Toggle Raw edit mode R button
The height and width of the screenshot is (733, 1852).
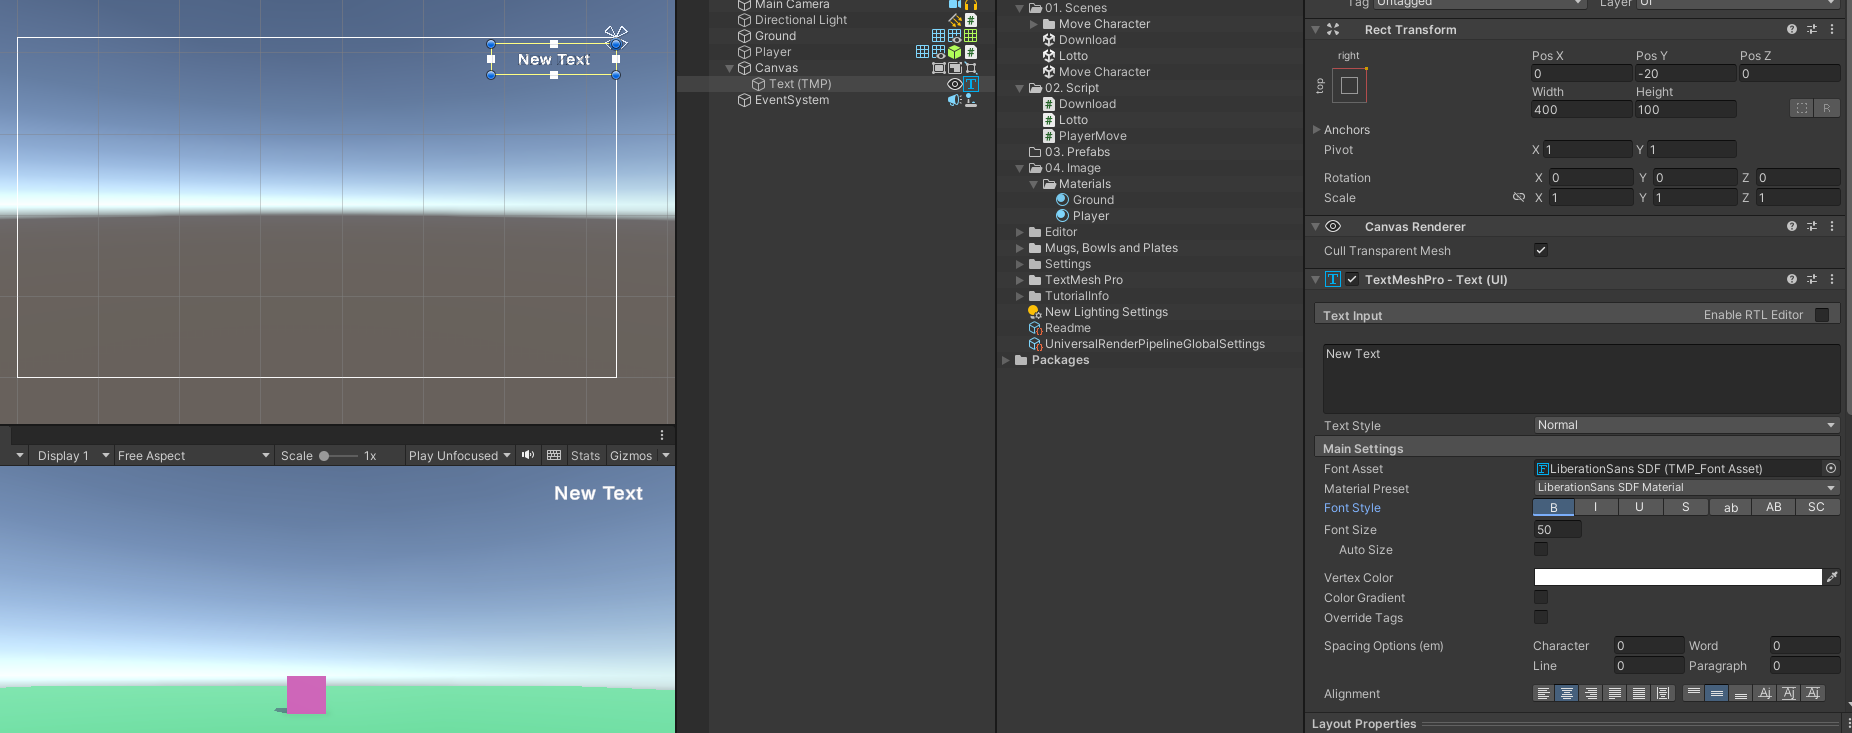pos(1827,108)
